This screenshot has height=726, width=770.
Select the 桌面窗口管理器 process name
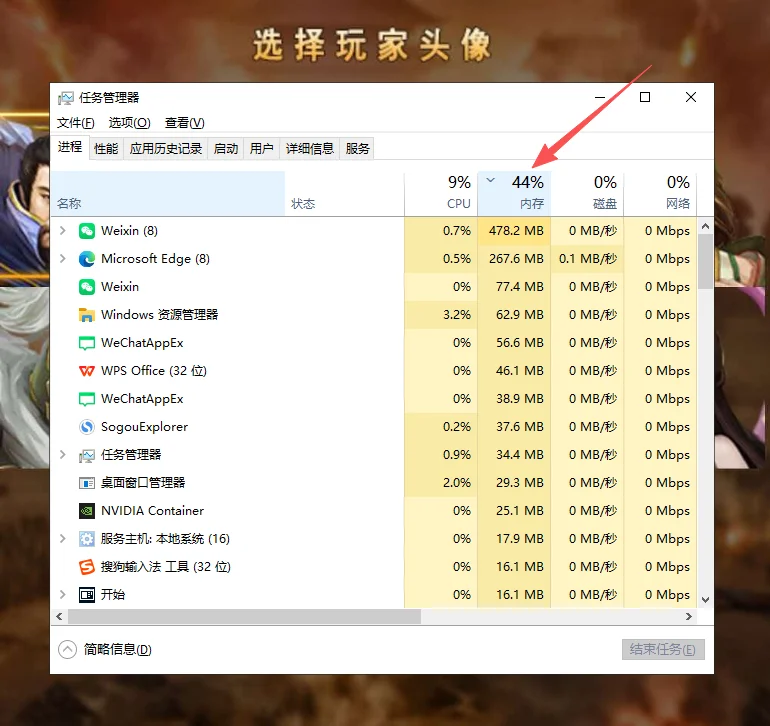click(x=143, y=483)
